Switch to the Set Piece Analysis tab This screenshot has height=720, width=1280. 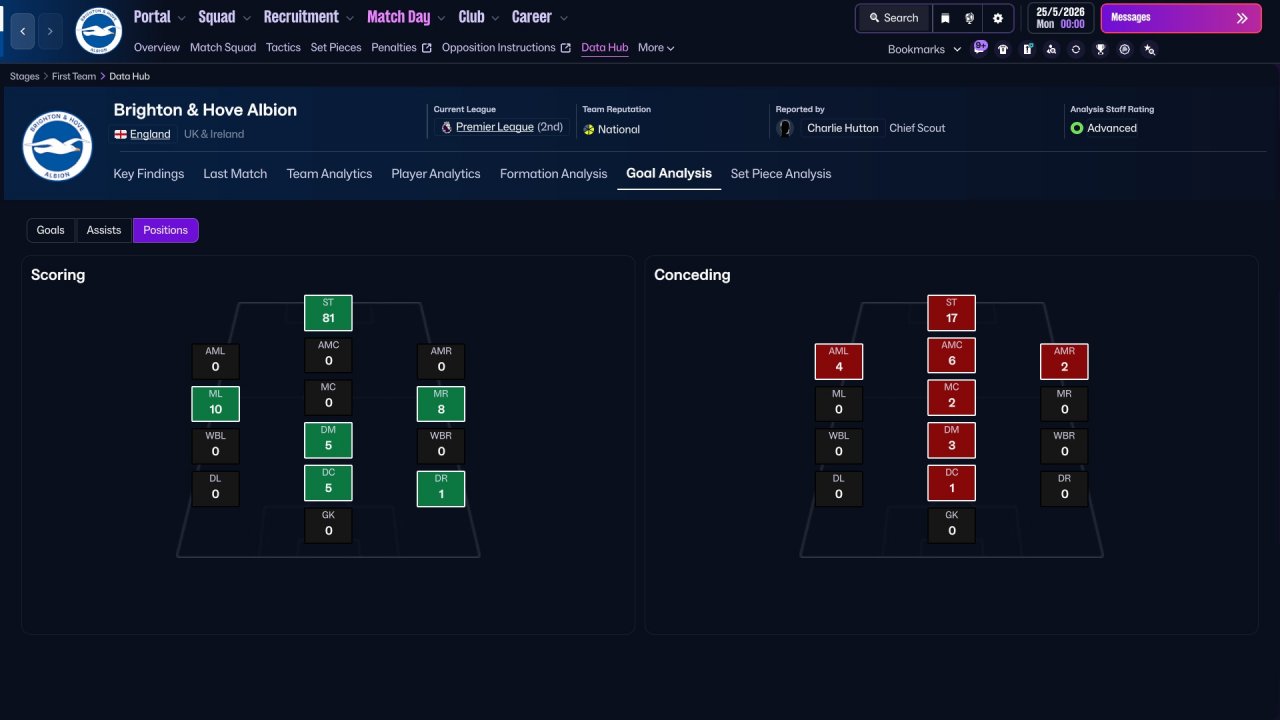pyautogui.click(x=781, y=174)
